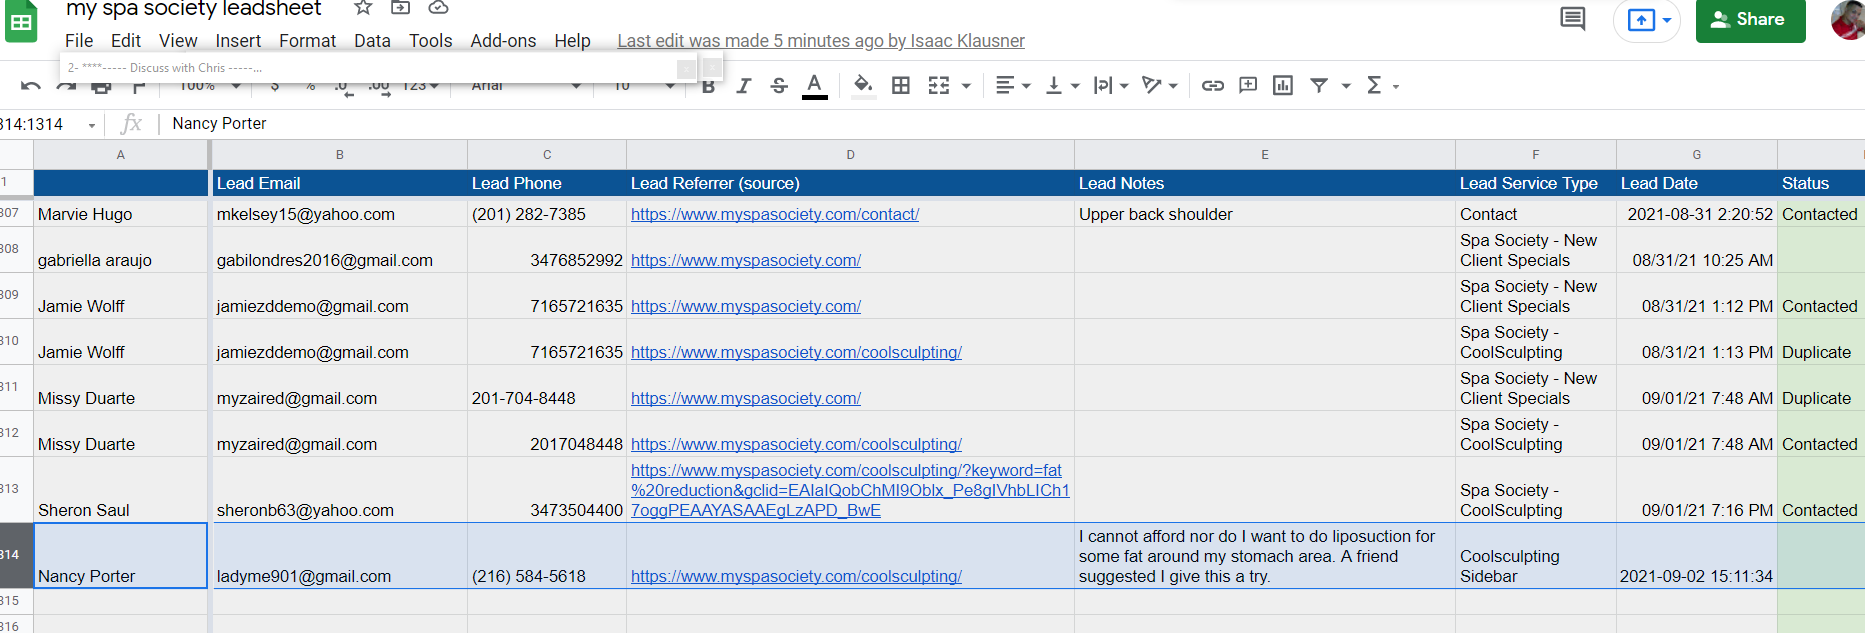Open the cell borders tool
This screenshot has width=1865, height=633.
click(901, 86)
